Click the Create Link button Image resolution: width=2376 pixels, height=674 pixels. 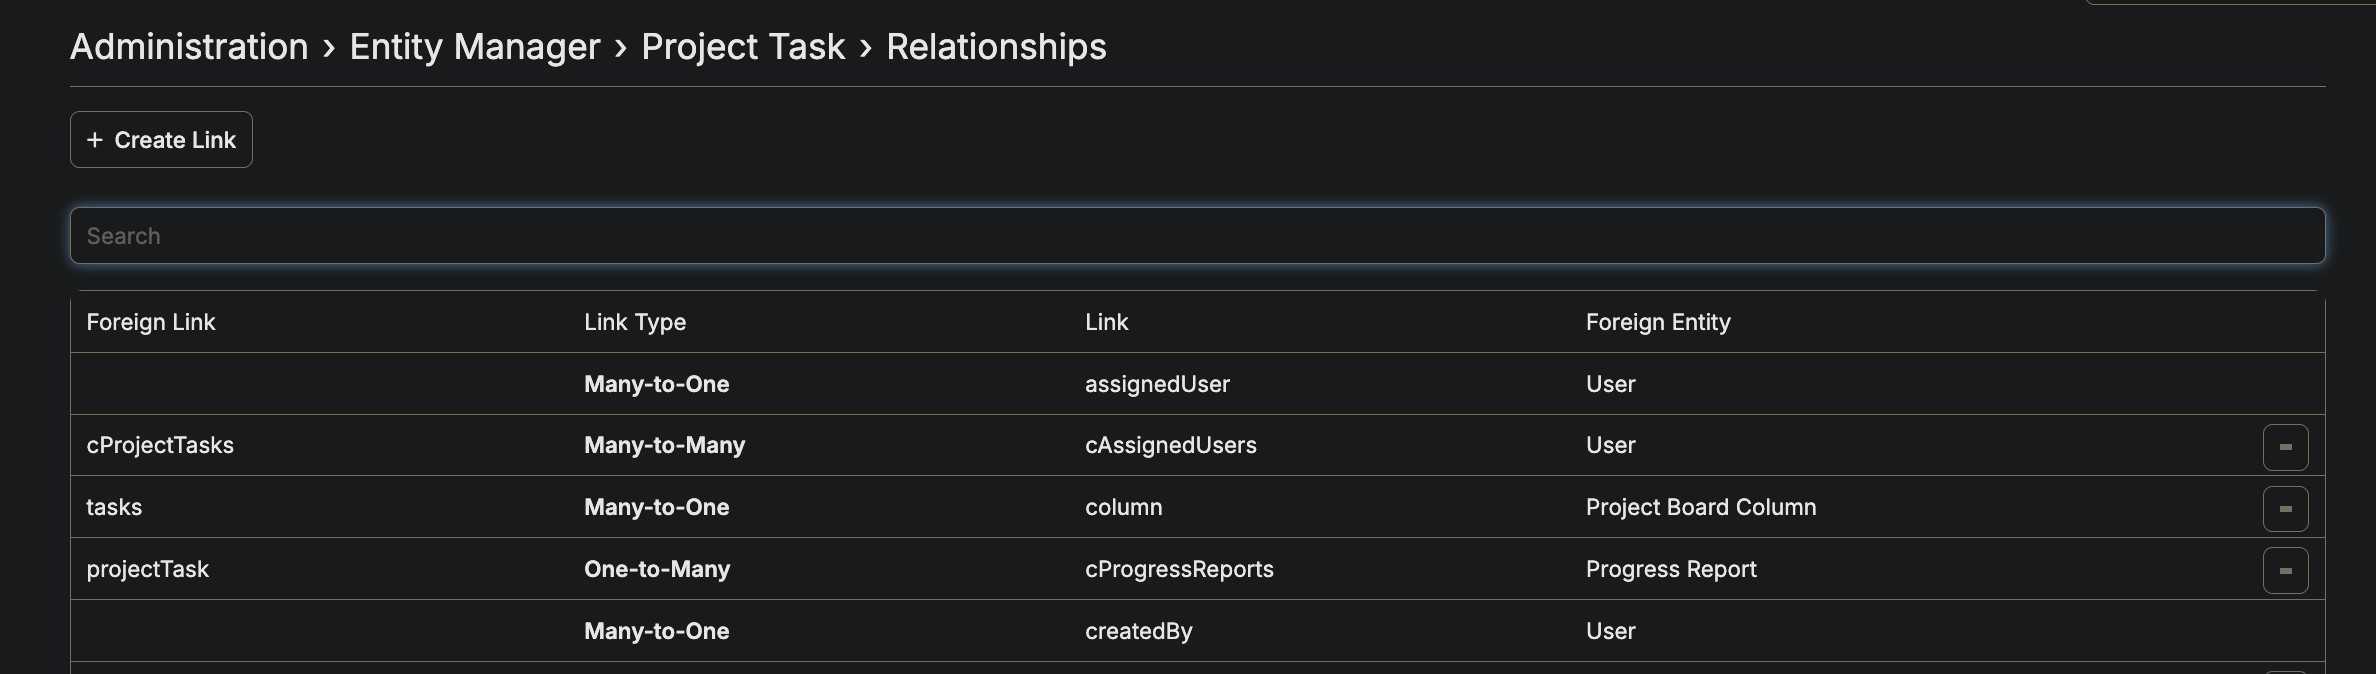tap(161, 140)
